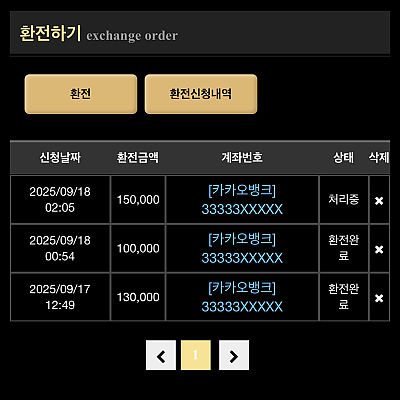Delete the 130,000 exchange record
This screenshot has height=400, width=400.
pos(379,298)
